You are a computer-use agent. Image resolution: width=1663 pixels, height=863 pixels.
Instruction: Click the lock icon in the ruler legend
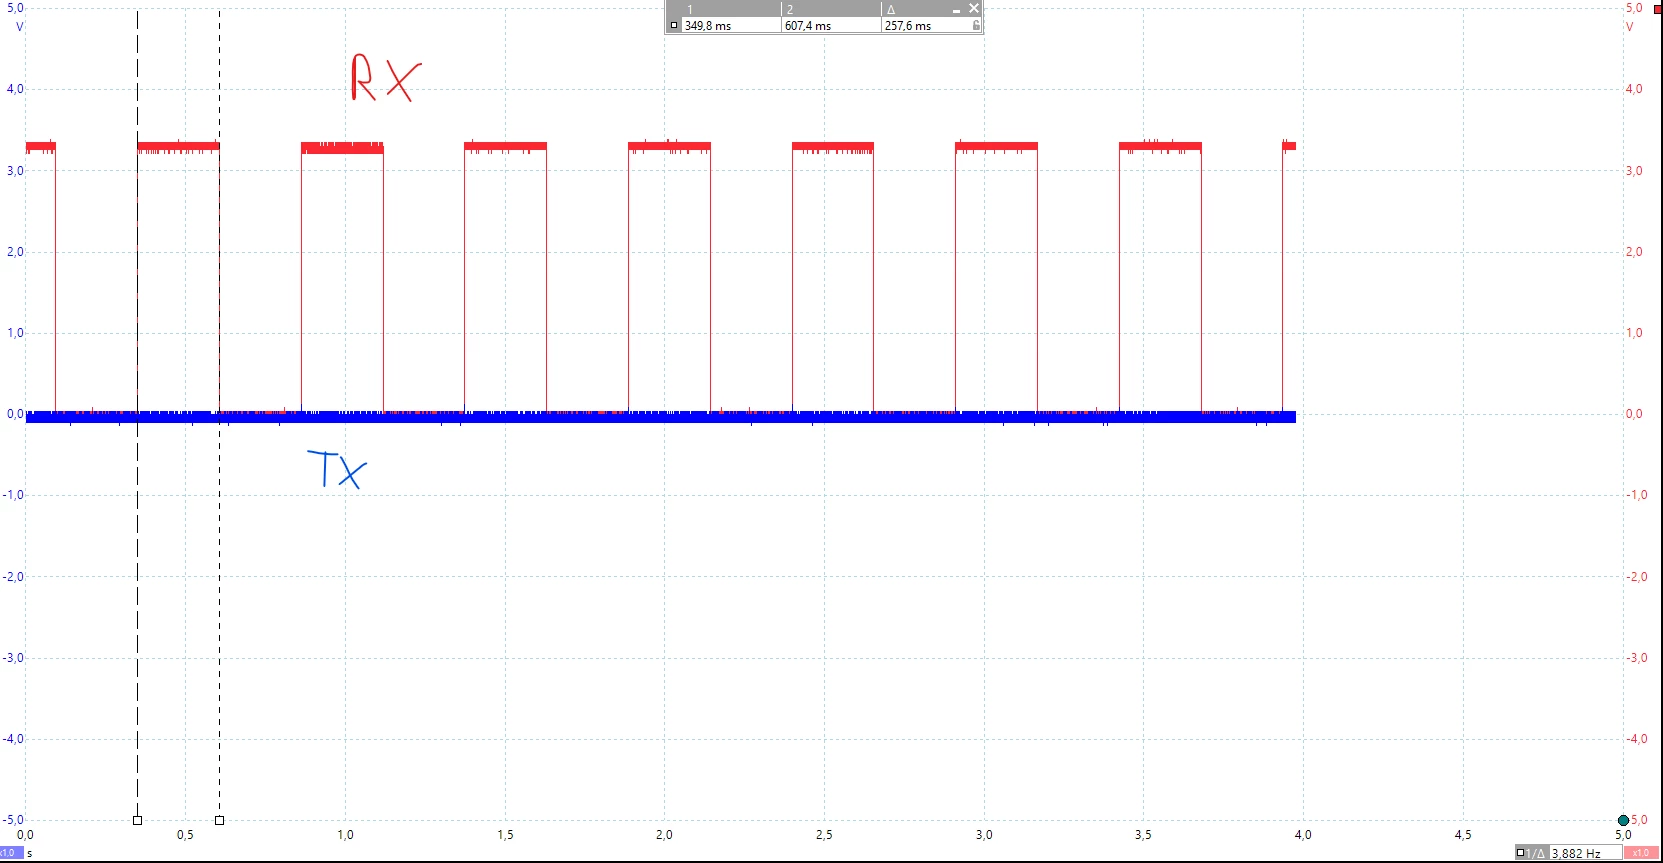tap(976, 26)
